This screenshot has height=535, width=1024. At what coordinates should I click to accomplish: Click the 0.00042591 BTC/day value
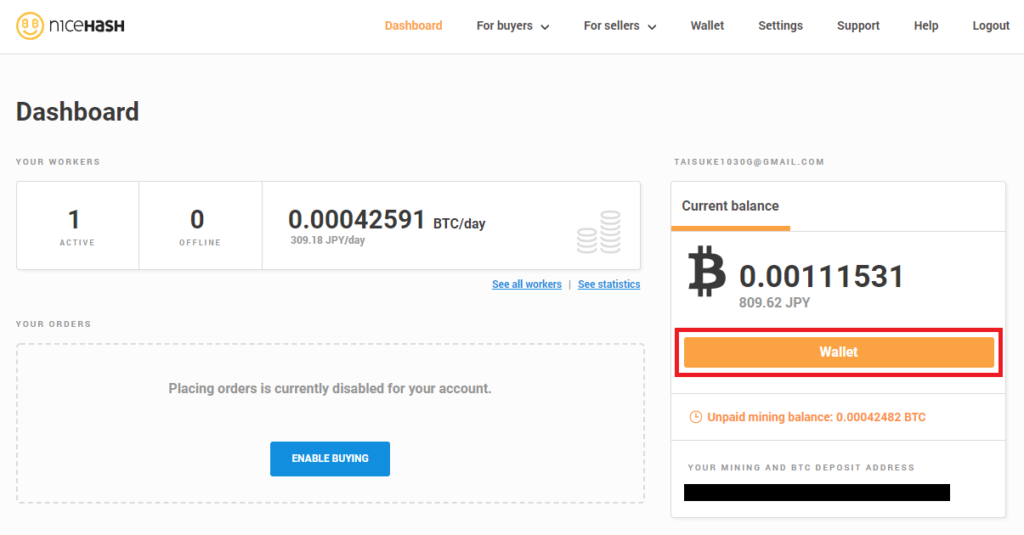click(x=387, y=220)
